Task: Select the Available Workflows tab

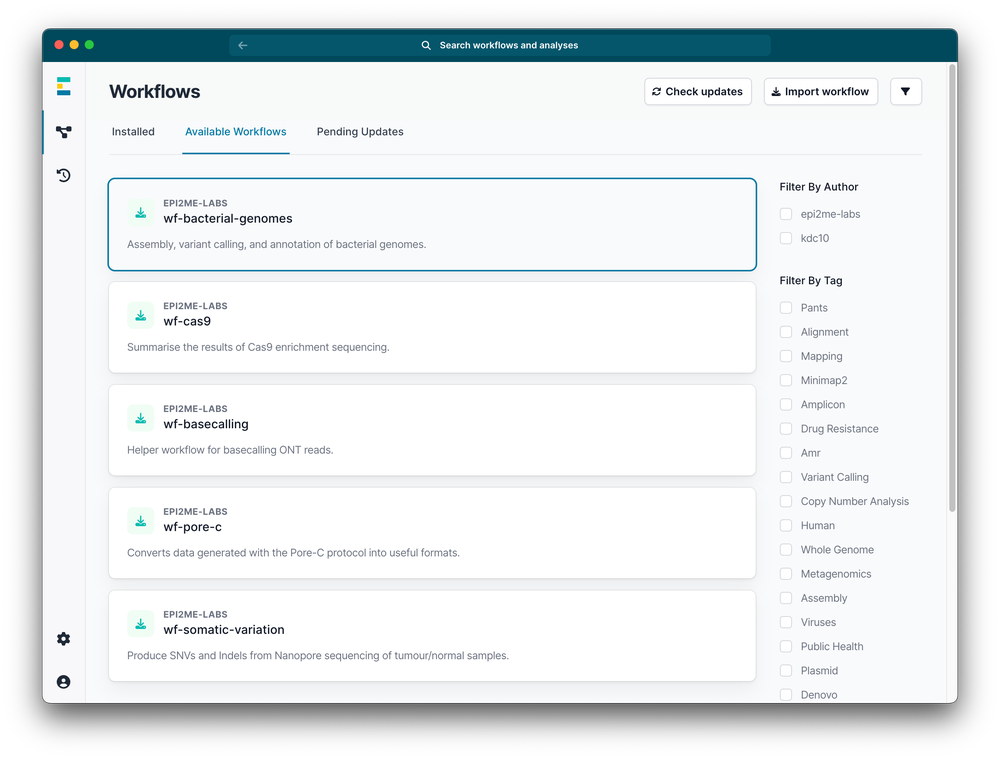Action: point(235,131)
